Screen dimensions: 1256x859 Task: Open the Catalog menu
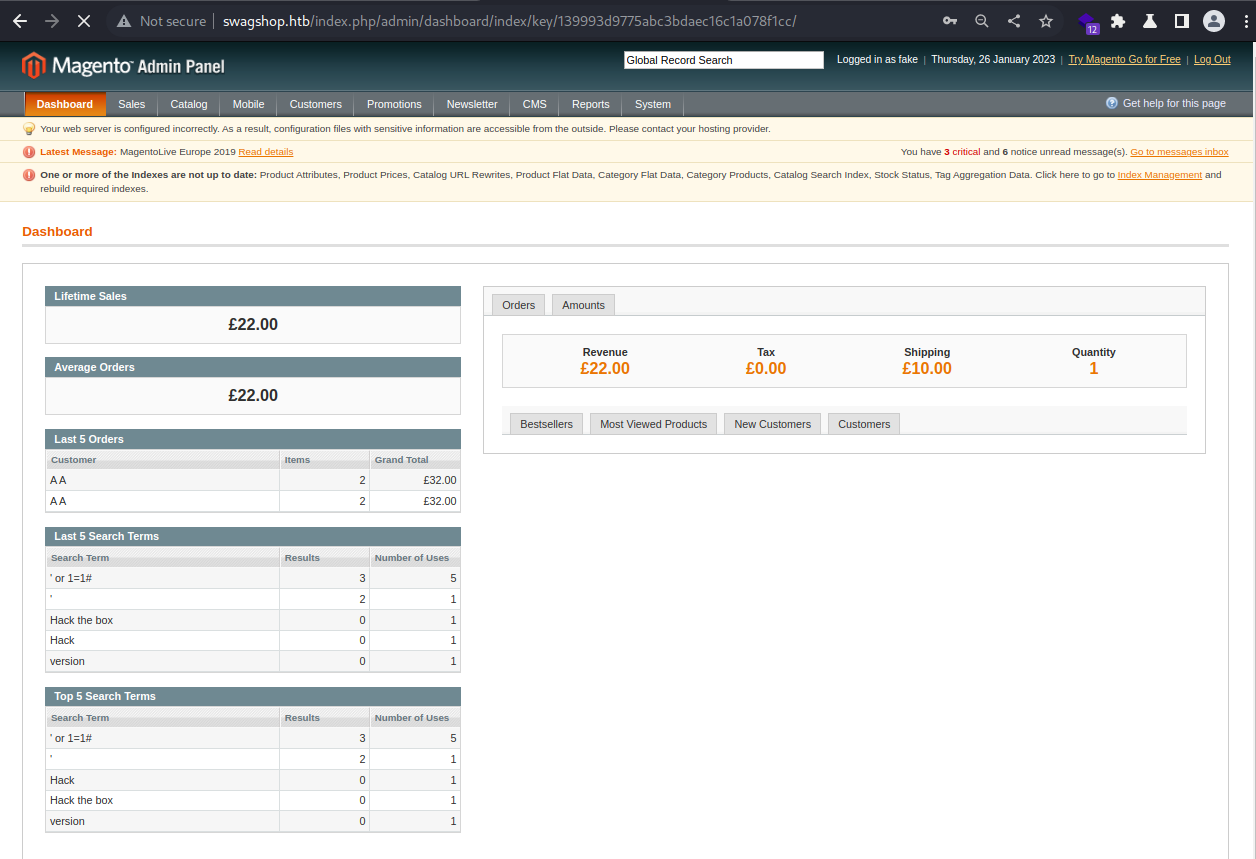coord(189,104)
